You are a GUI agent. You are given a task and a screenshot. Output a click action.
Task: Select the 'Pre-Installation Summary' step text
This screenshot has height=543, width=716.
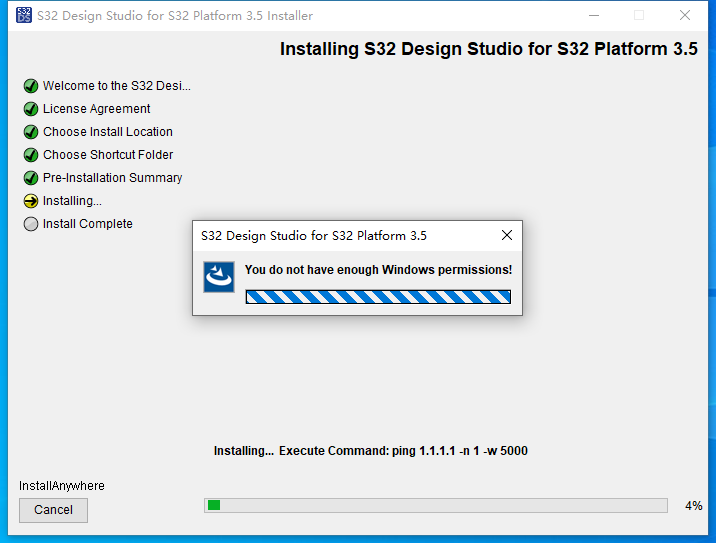(112, 178)
